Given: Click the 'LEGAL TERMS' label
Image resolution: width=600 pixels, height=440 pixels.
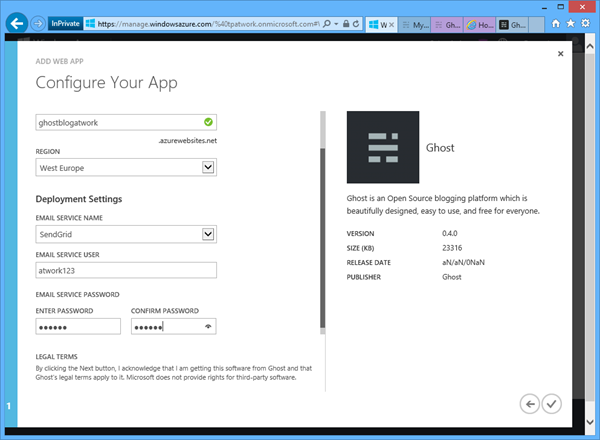Looking at the screenshot, I should (57, 357).
